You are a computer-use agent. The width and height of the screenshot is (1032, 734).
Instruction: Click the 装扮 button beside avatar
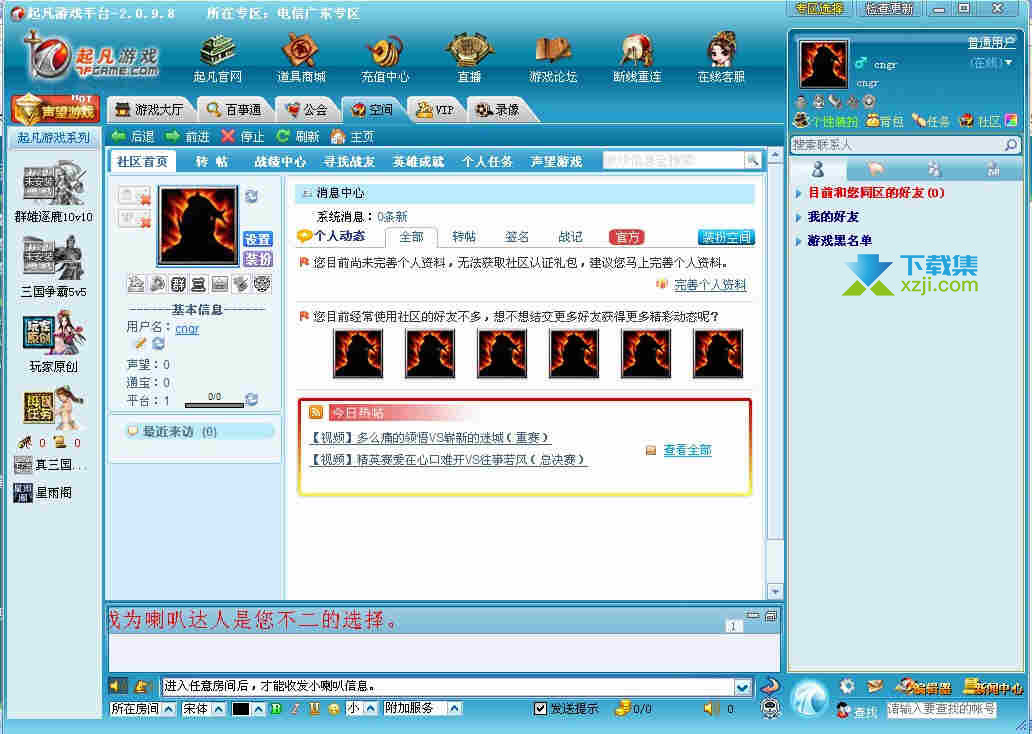coord(258,259)
